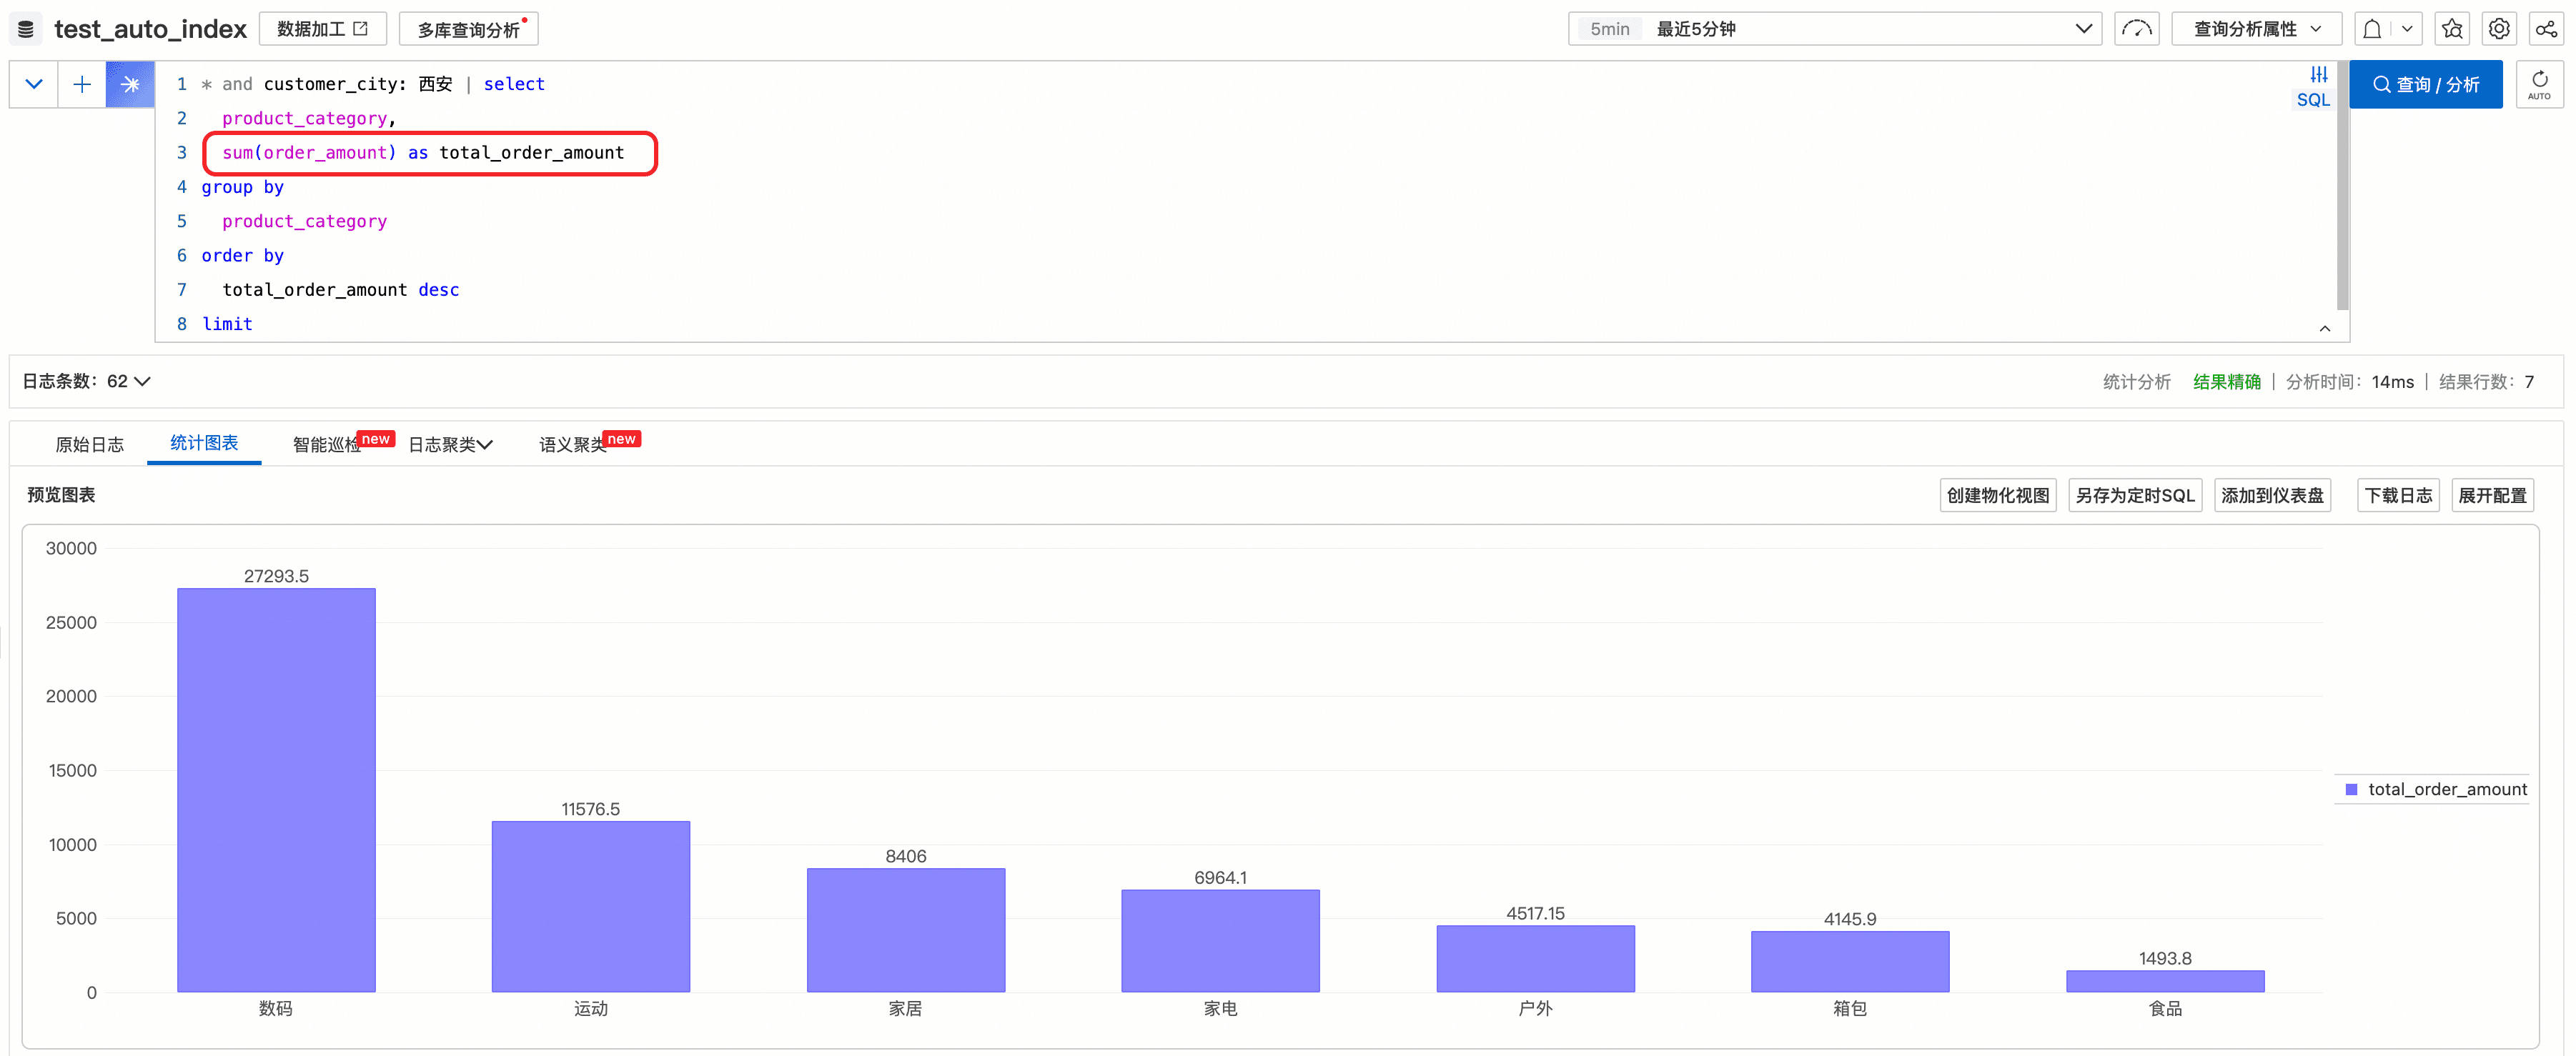Click the blue asterisk AI icon
Screen dimensions: 2576x1056
coord(130,84)
